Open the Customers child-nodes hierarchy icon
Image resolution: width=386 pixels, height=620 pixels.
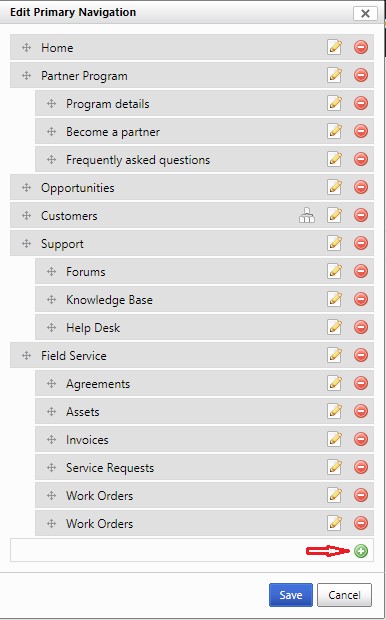(307, 215)
